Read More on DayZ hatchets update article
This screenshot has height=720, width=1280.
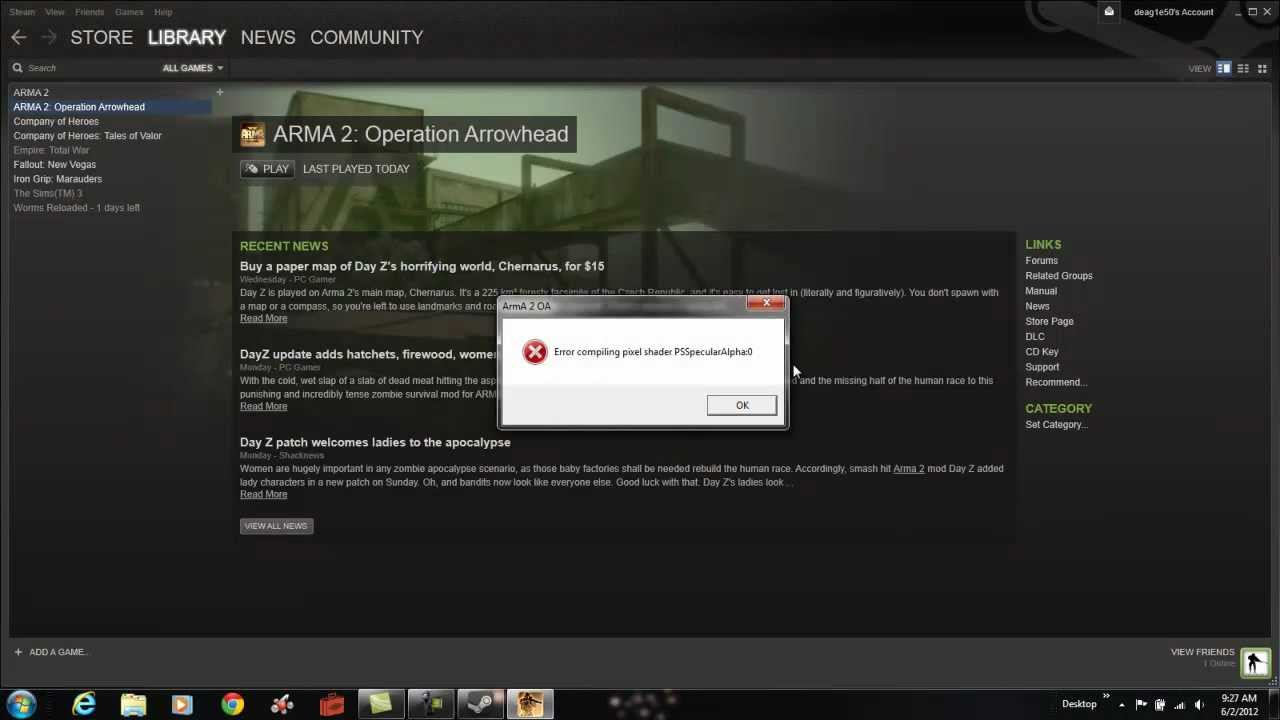[x=263, y=406]
